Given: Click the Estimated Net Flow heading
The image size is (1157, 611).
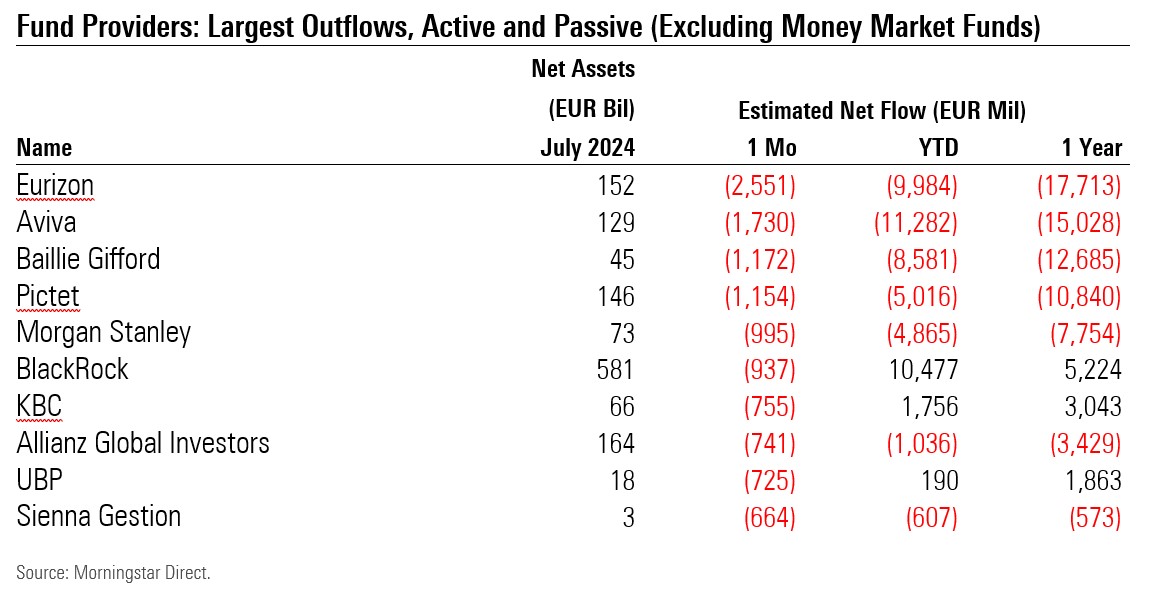Looking at the screenshot, I should (882, 110).
